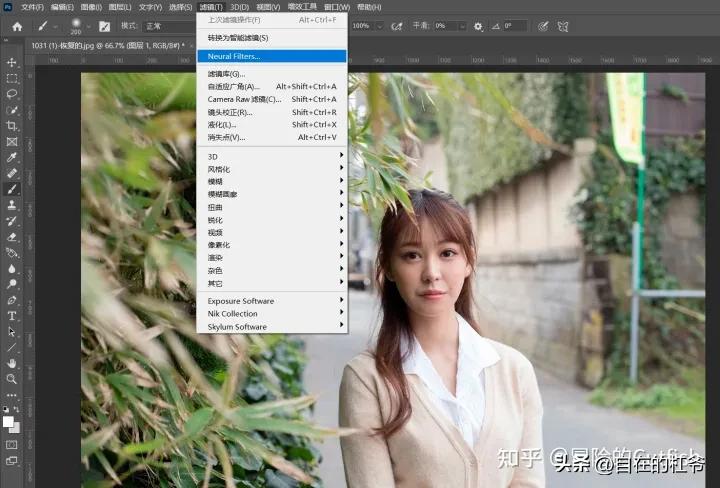The height and width of the screenshot is (488, 720).
Task: Select the Eyedropper tool
Action: tap(12, 157)
